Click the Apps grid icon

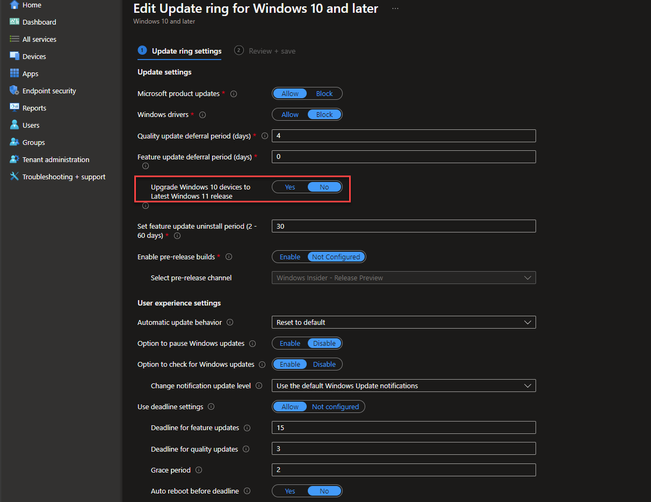[x=15, y=73]
